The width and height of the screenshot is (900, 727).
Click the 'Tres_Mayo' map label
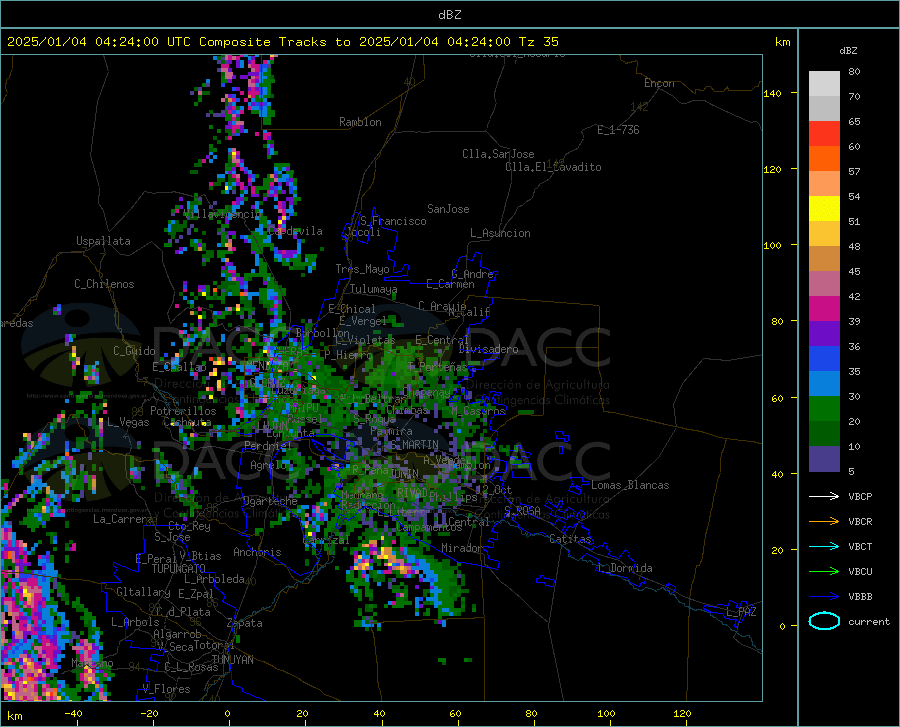click(362, 269)
